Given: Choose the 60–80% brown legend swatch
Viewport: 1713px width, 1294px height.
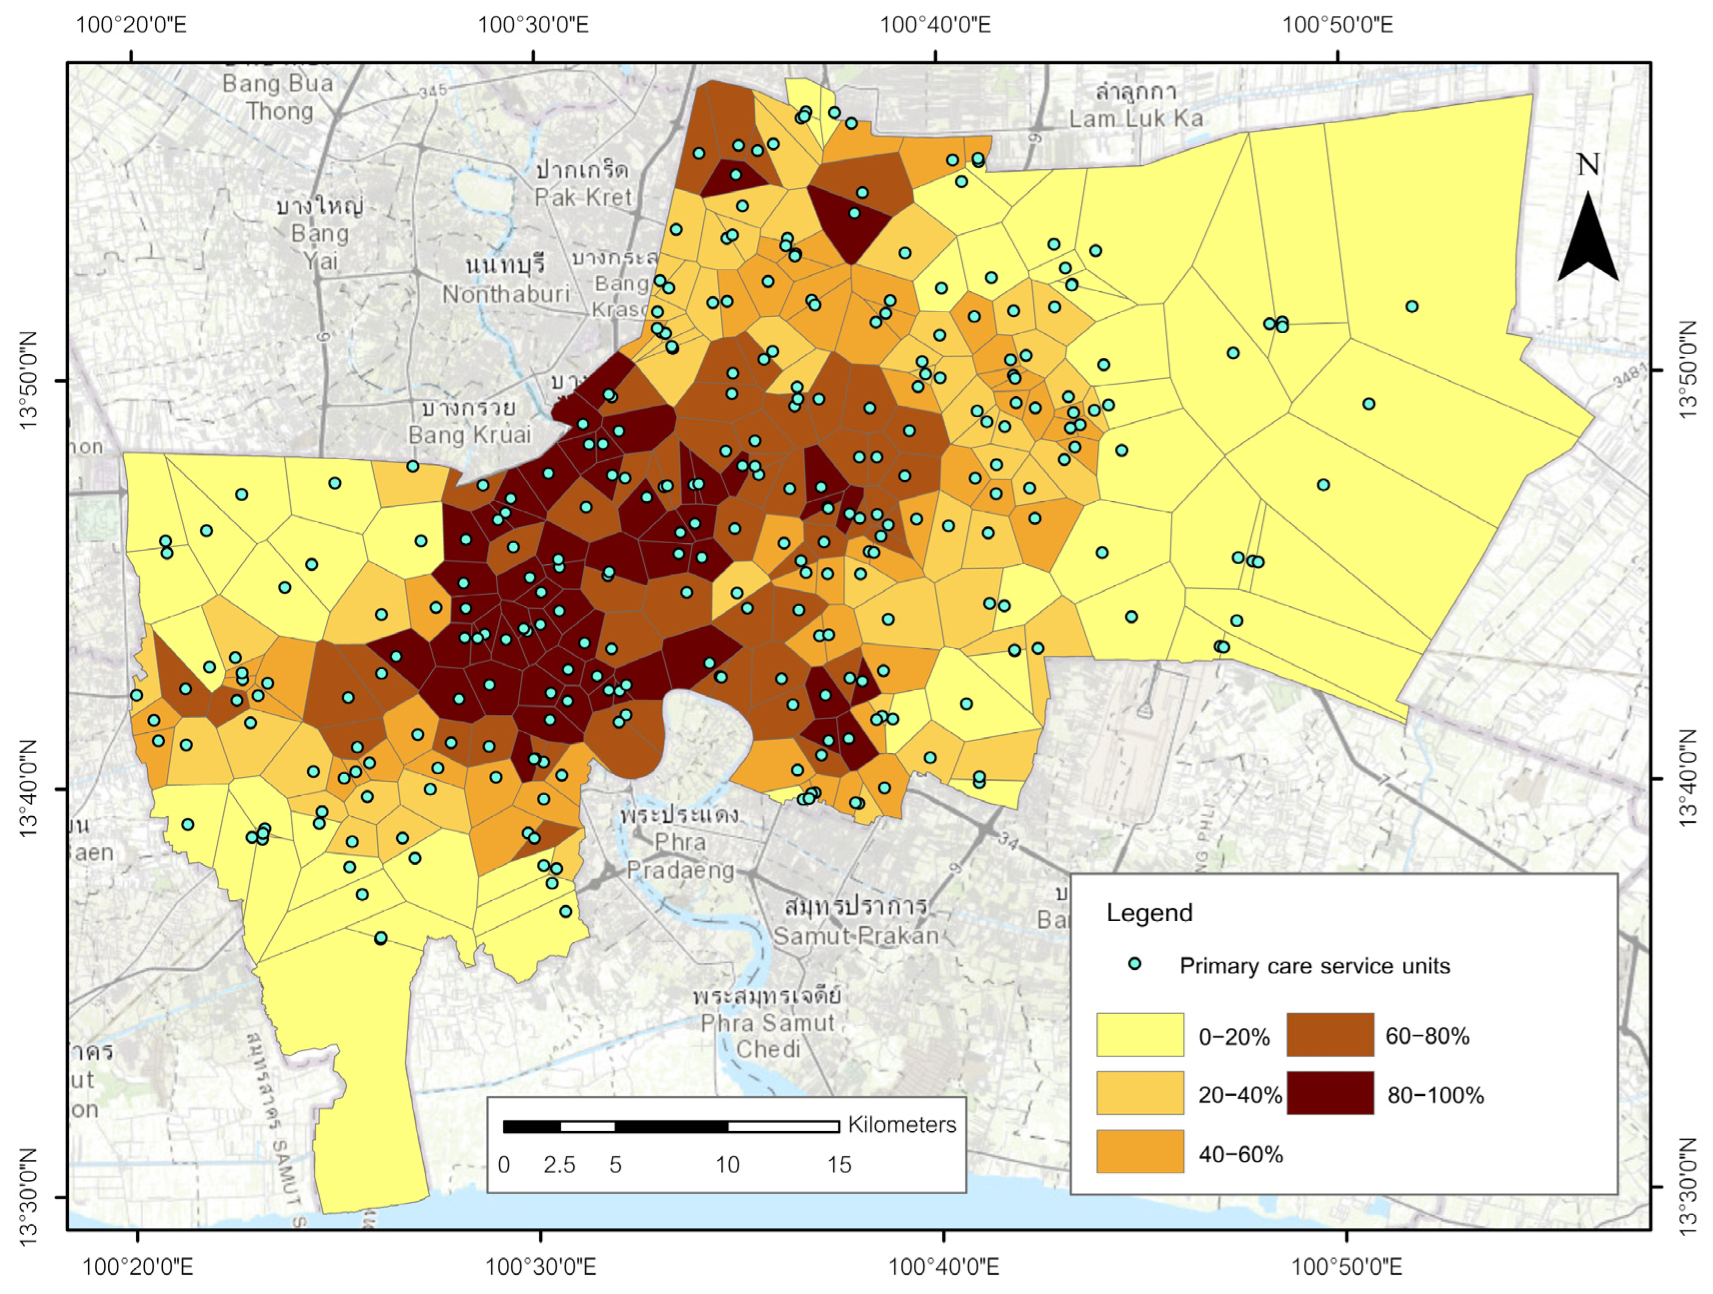Looking at the screenshot, I should (x=1329, y=1034).
